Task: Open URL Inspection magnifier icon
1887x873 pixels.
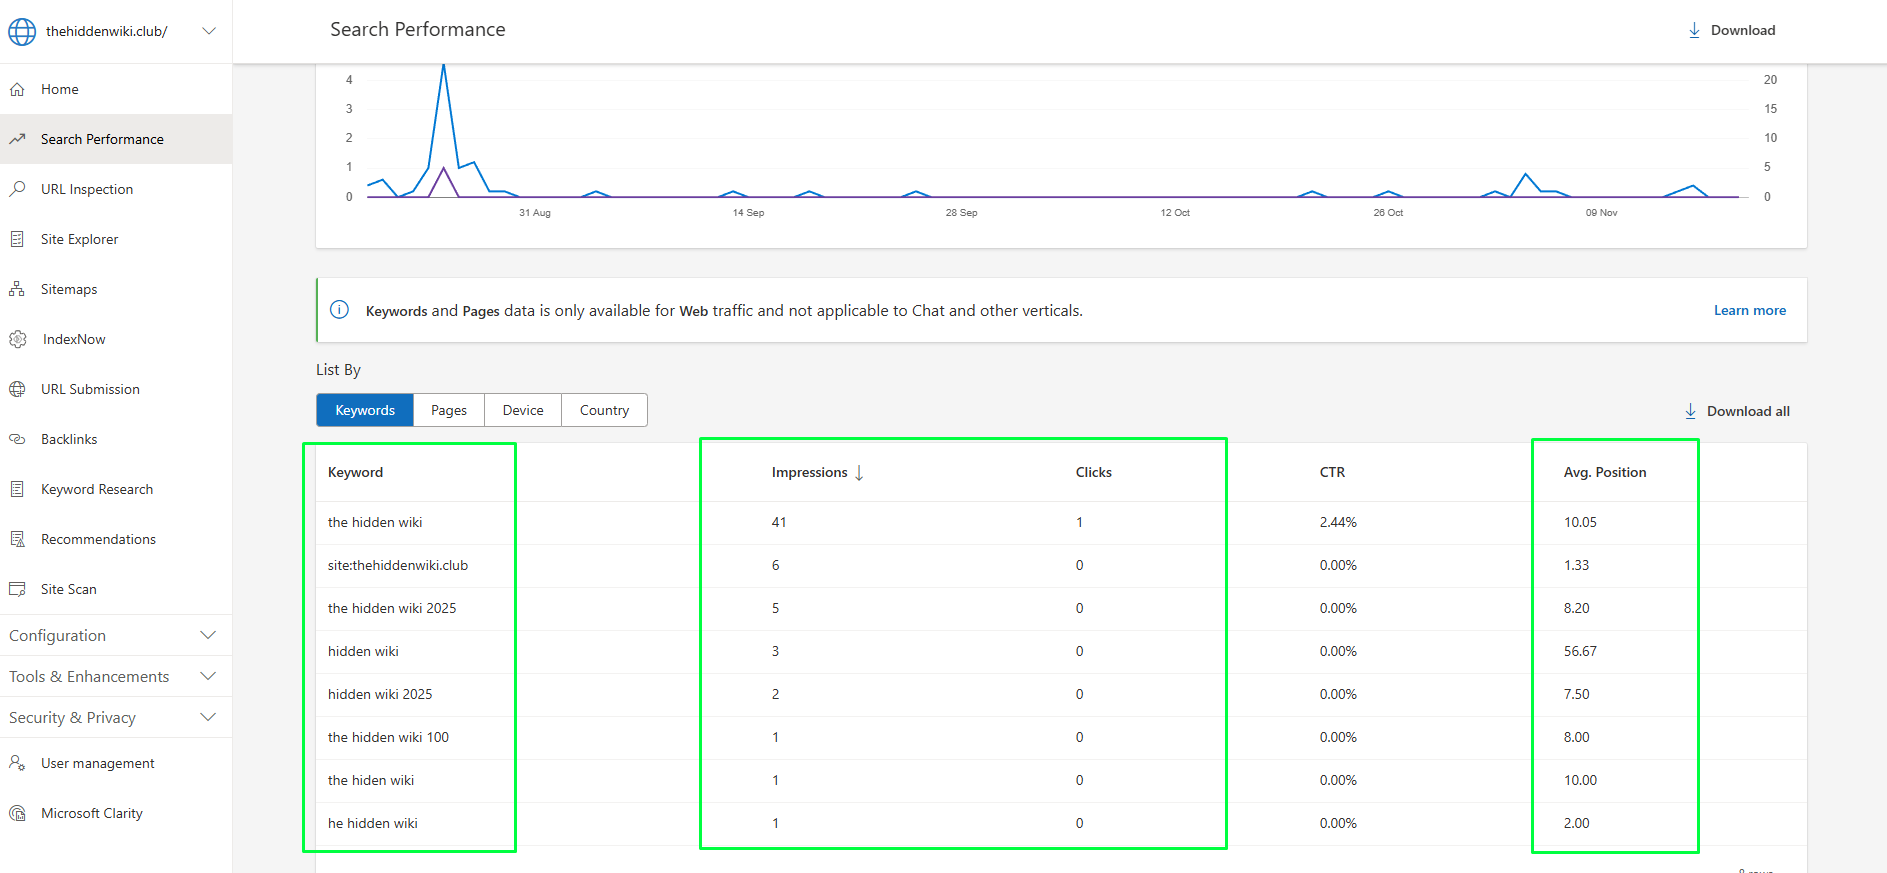Action: tap(17, 189)
